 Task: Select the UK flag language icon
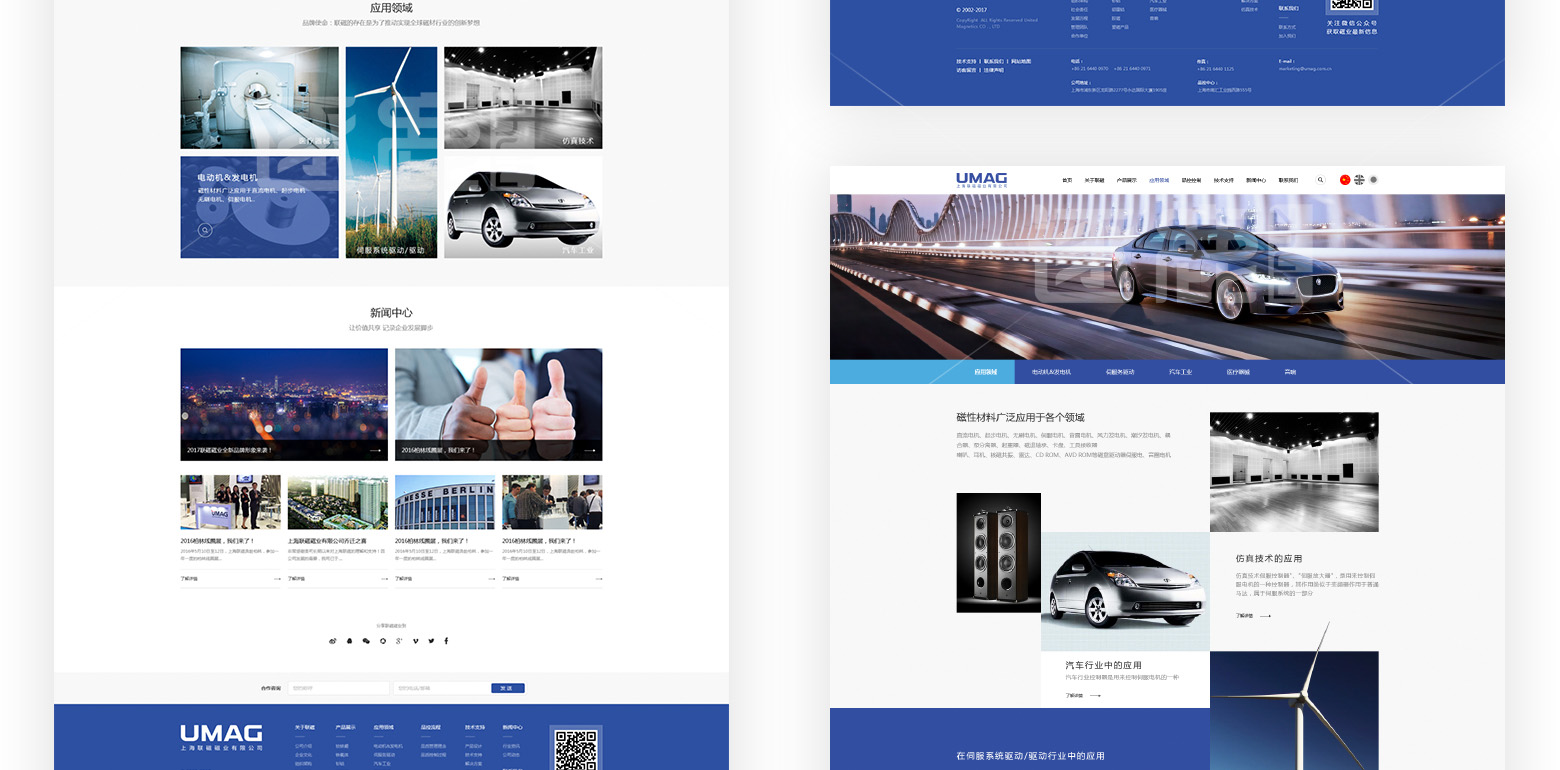click(x=1359, y=180)
